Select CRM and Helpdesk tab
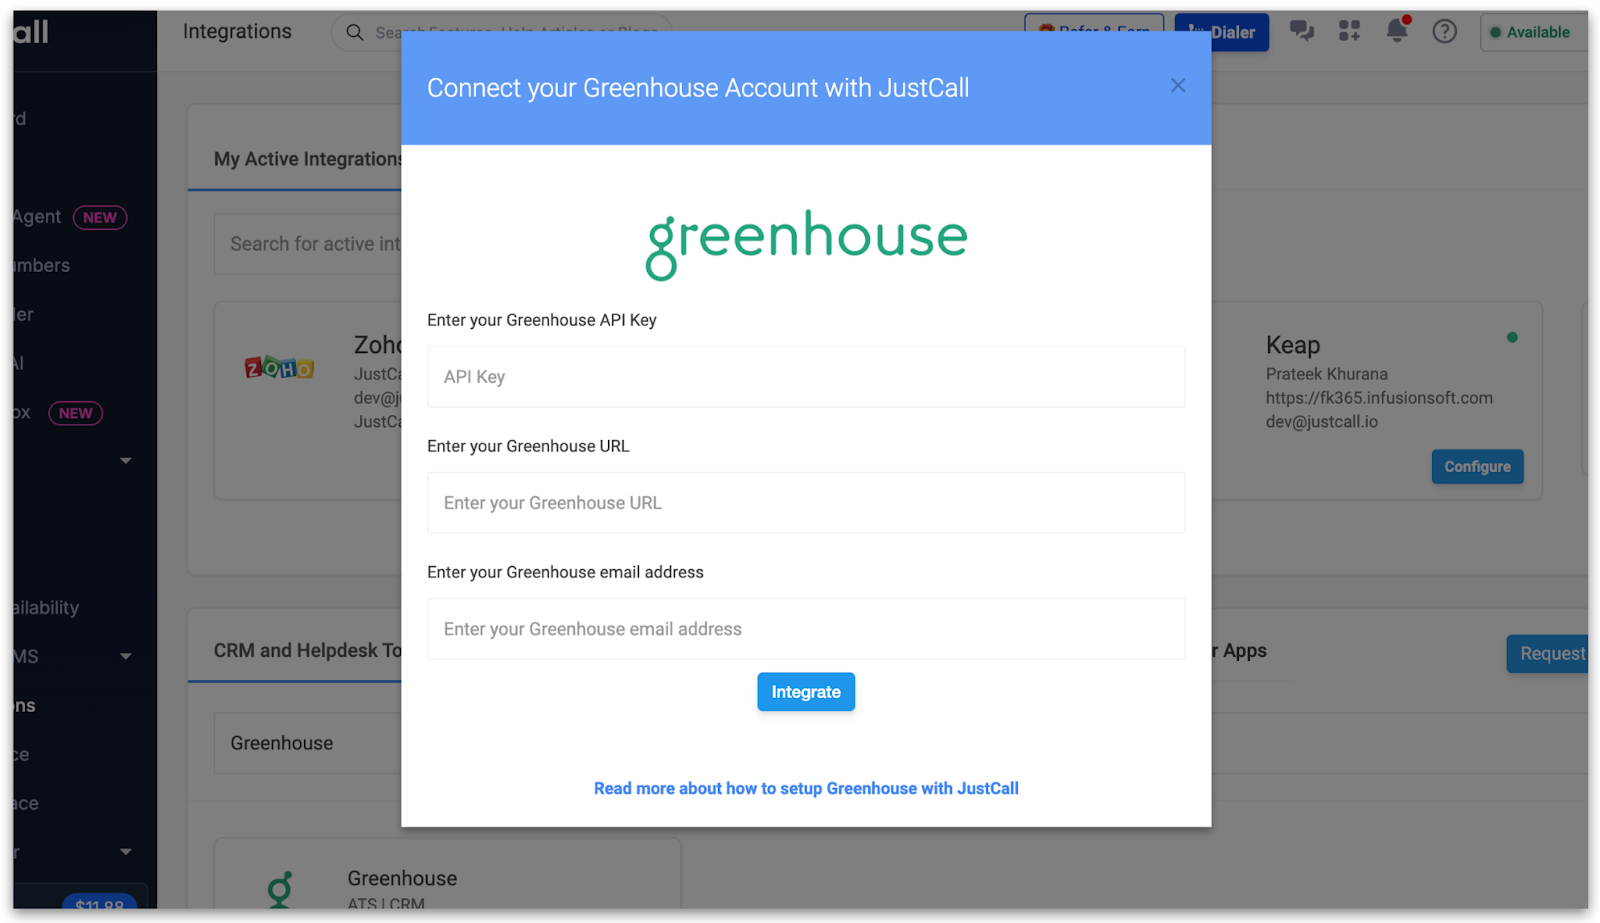The height and width of the screenshot is (923, 1600). tap(307, 651)
